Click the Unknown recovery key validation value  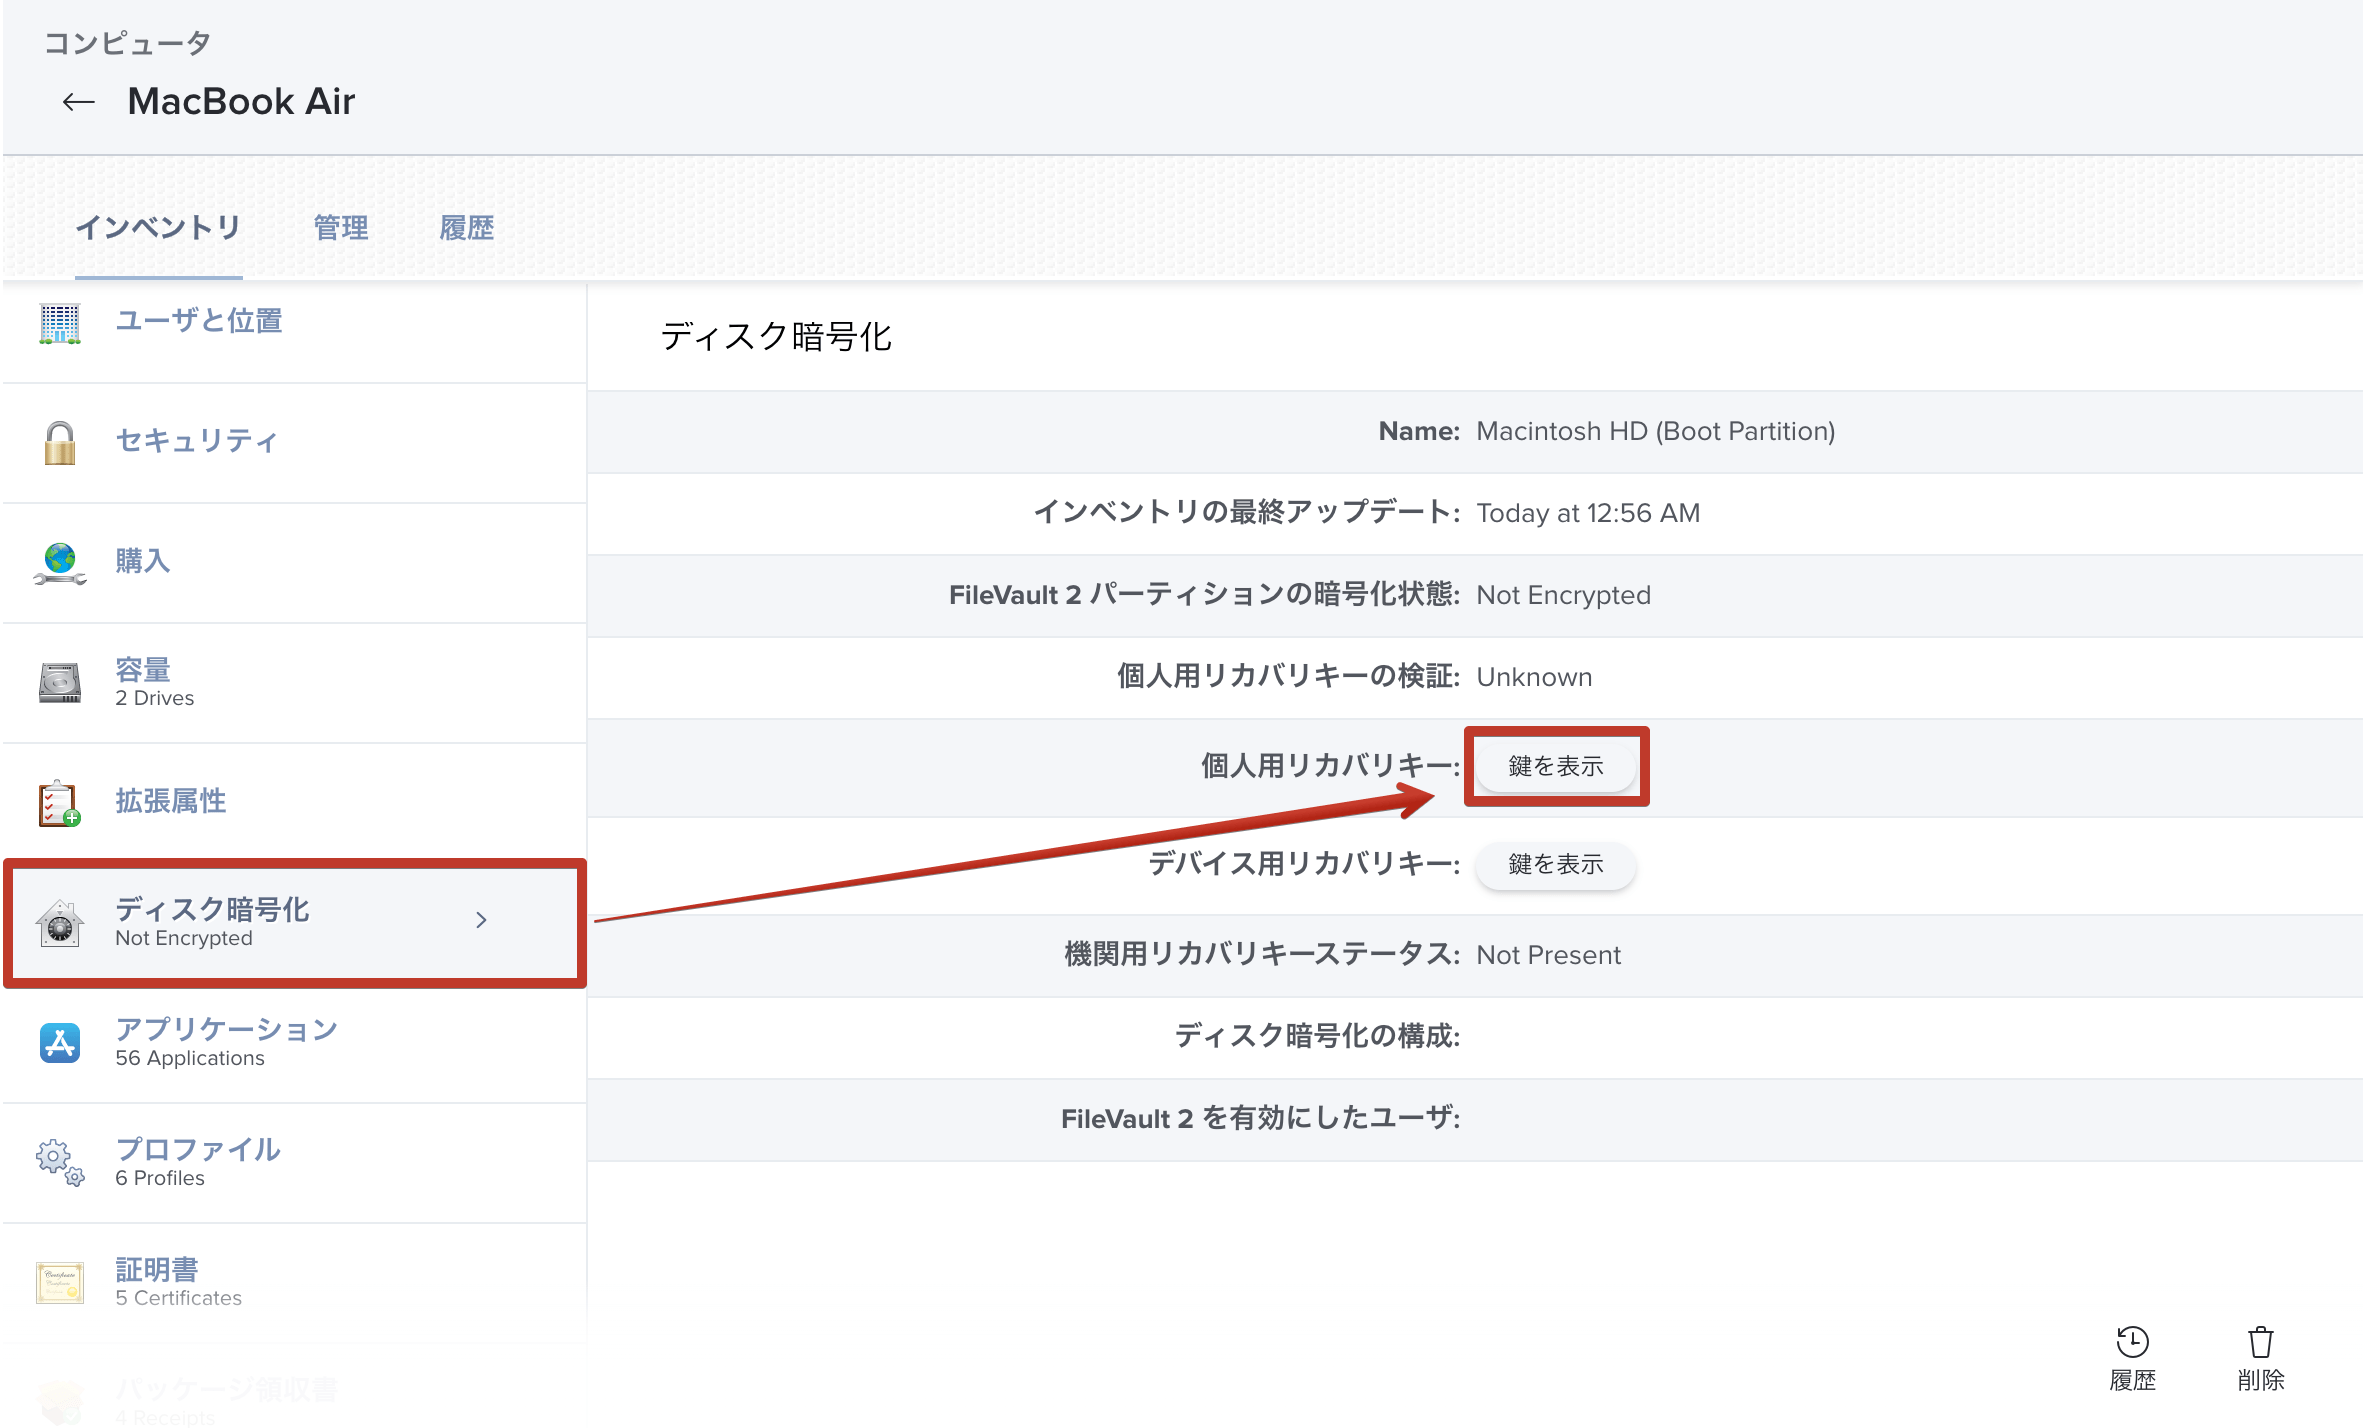click(x=1534, y=677)
